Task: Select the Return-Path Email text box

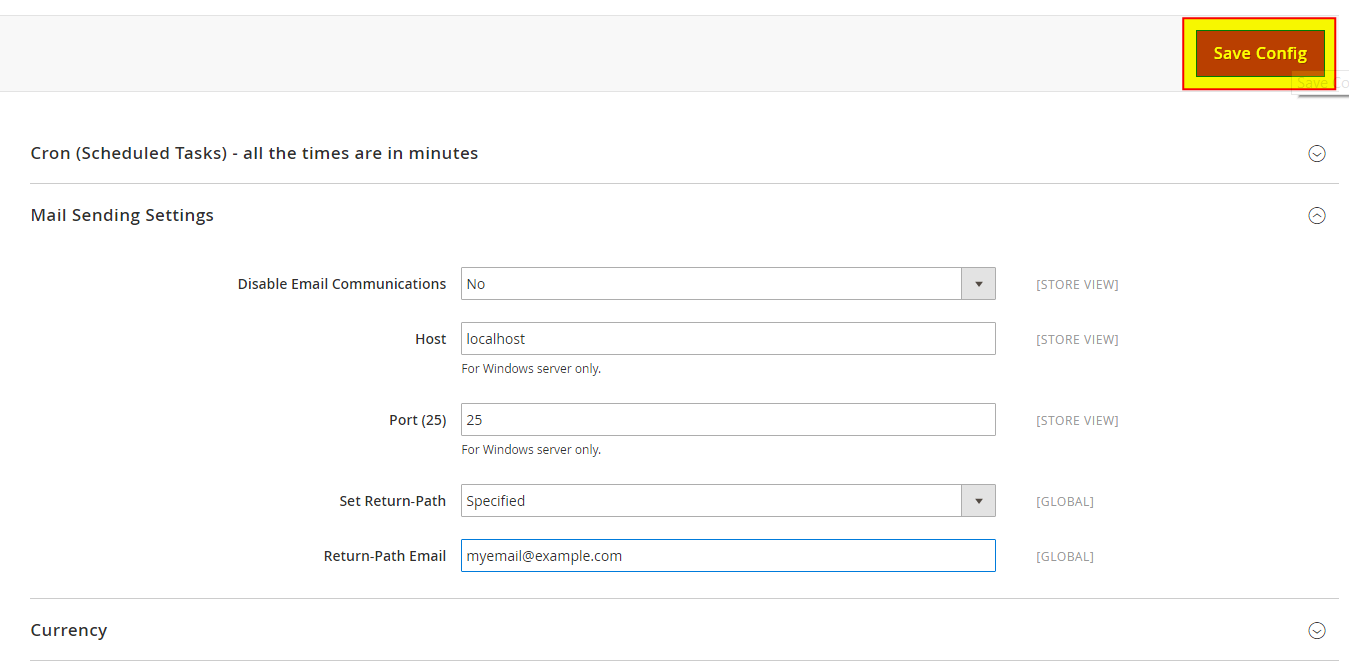Action: click(727, 556)
